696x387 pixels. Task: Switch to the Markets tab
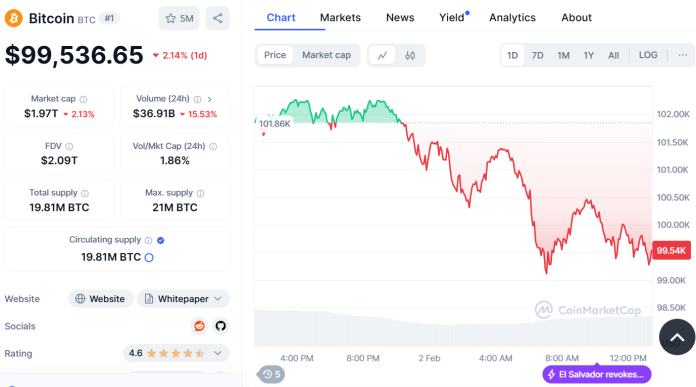click(340, 18)
